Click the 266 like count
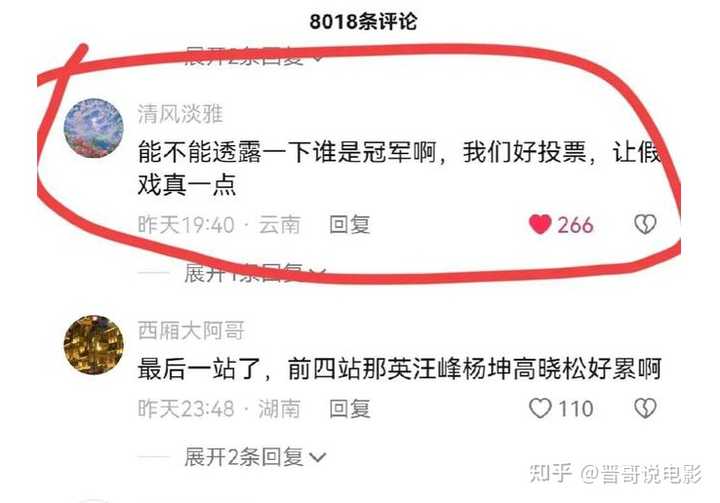 coord(575,225)
